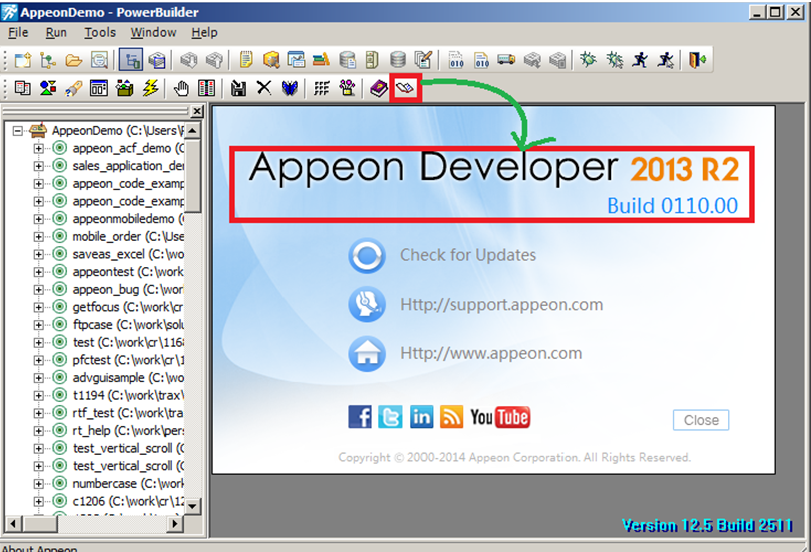Open the DB Profile icon
Image resolution: width=811 pixels, height=552 pixels.
coord(348,60)
